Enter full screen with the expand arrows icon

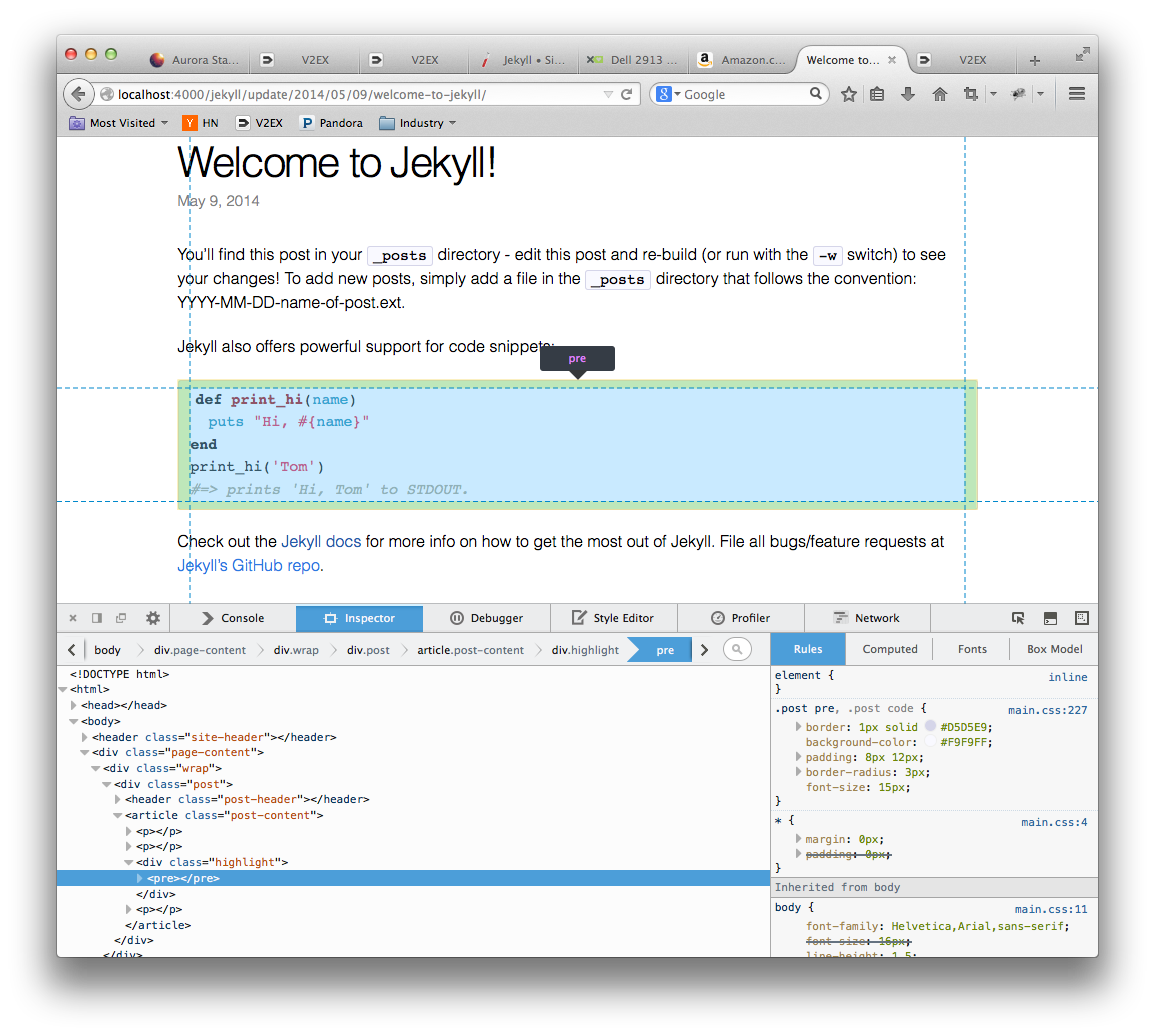pos(1081,55)
